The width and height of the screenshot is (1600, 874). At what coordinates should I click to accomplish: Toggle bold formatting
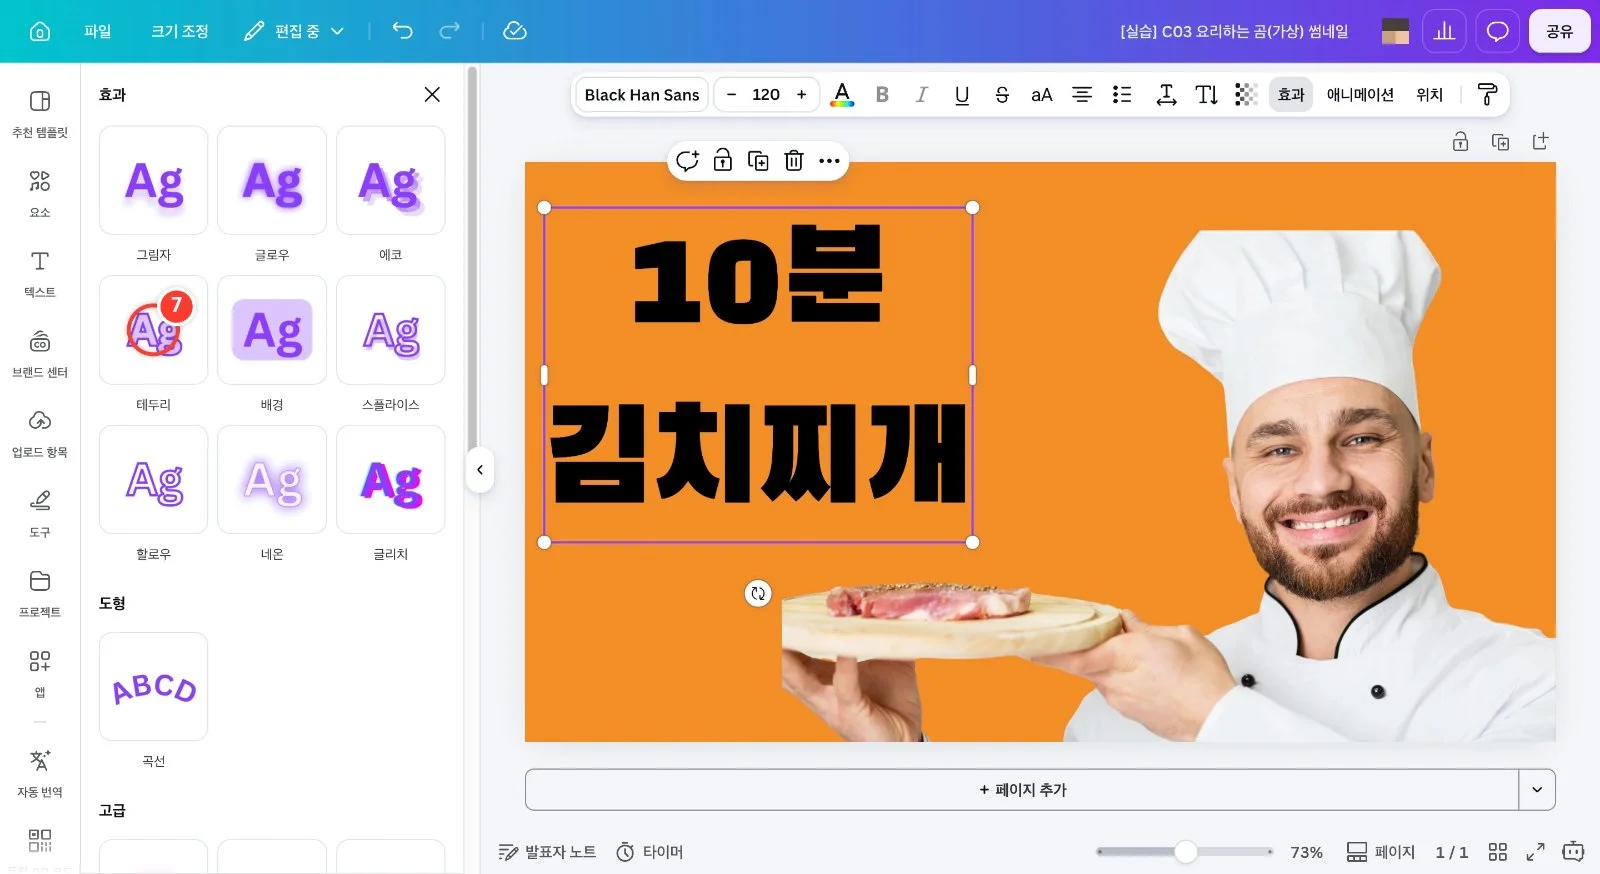pyautogui.click(x=882, y=94)
